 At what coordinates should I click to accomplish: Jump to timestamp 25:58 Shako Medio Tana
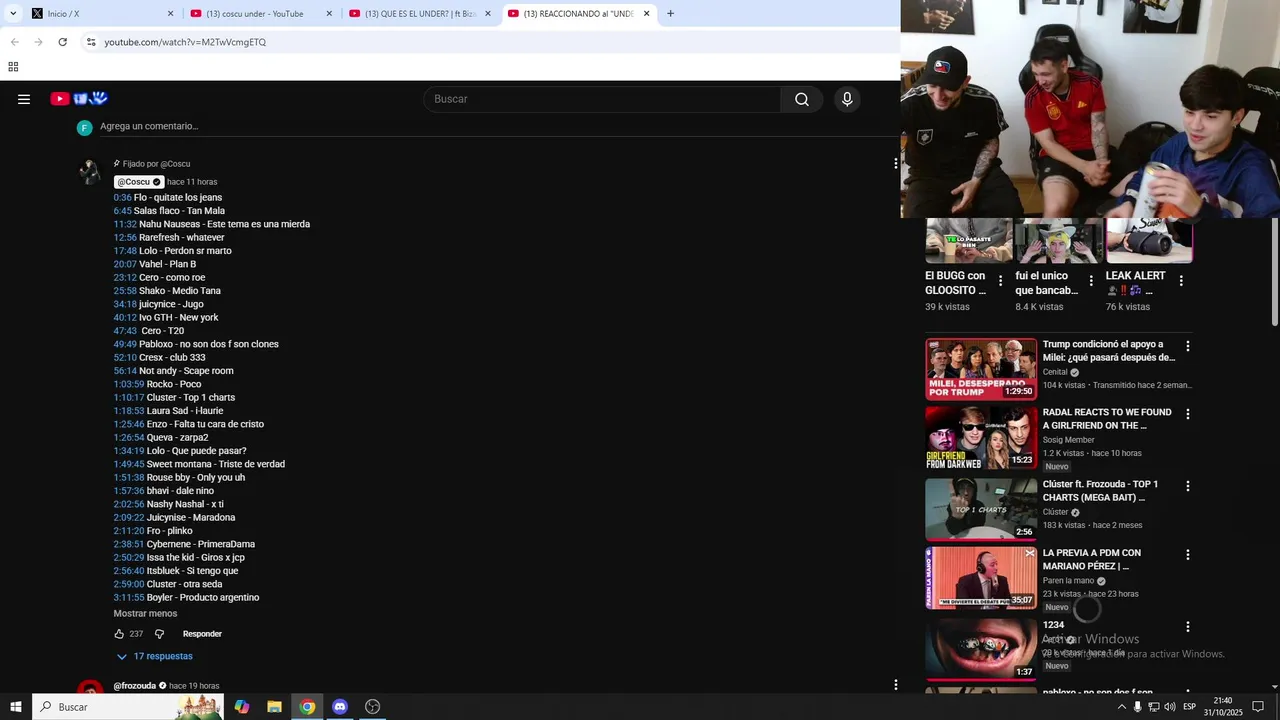tap(125, 291)
